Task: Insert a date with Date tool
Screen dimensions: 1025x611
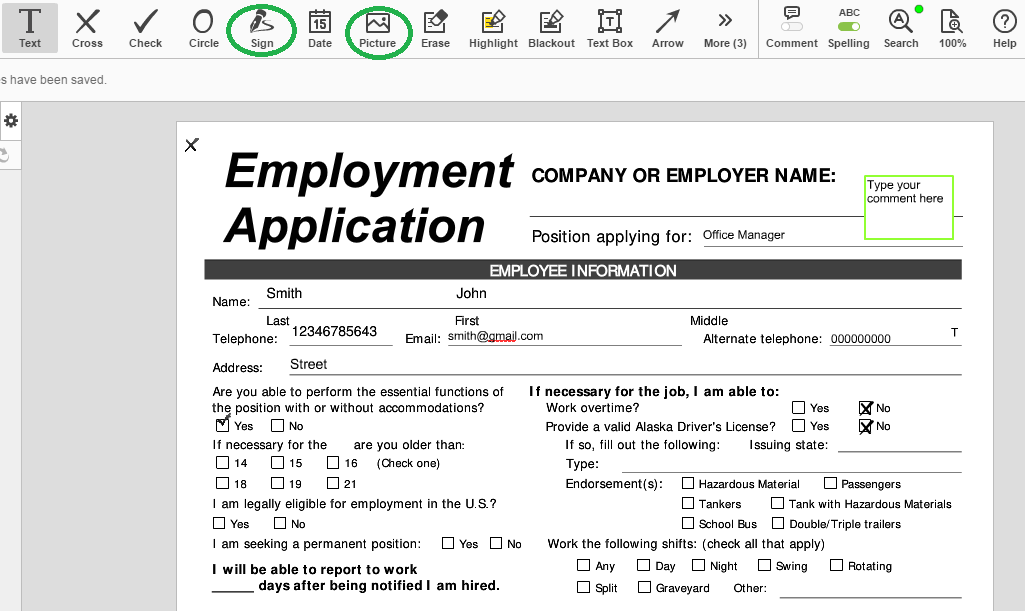Action: [319, 28]
